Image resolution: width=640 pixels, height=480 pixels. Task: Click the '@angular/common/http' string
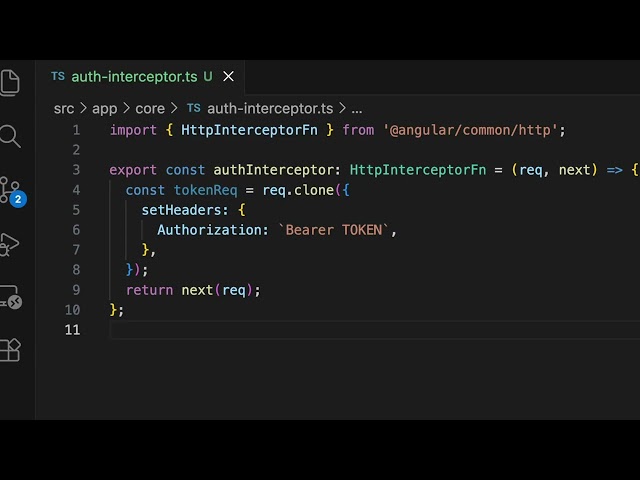click(x=470, y=130)
